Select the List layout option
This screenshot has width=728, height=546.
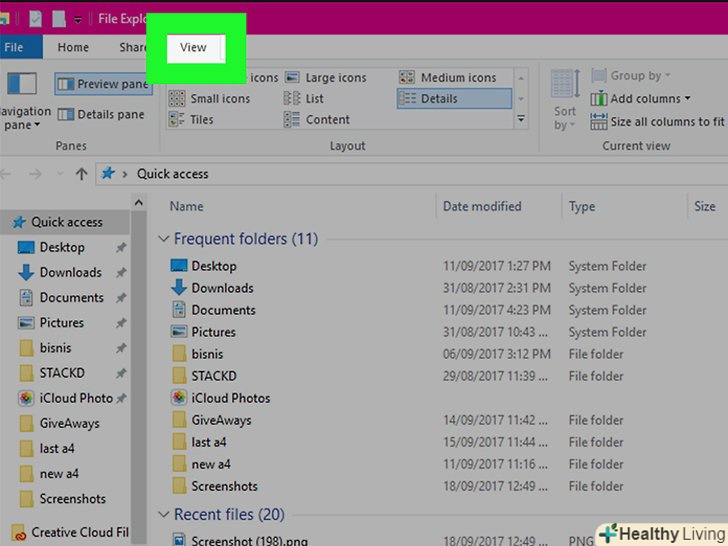tap(304, 98)
